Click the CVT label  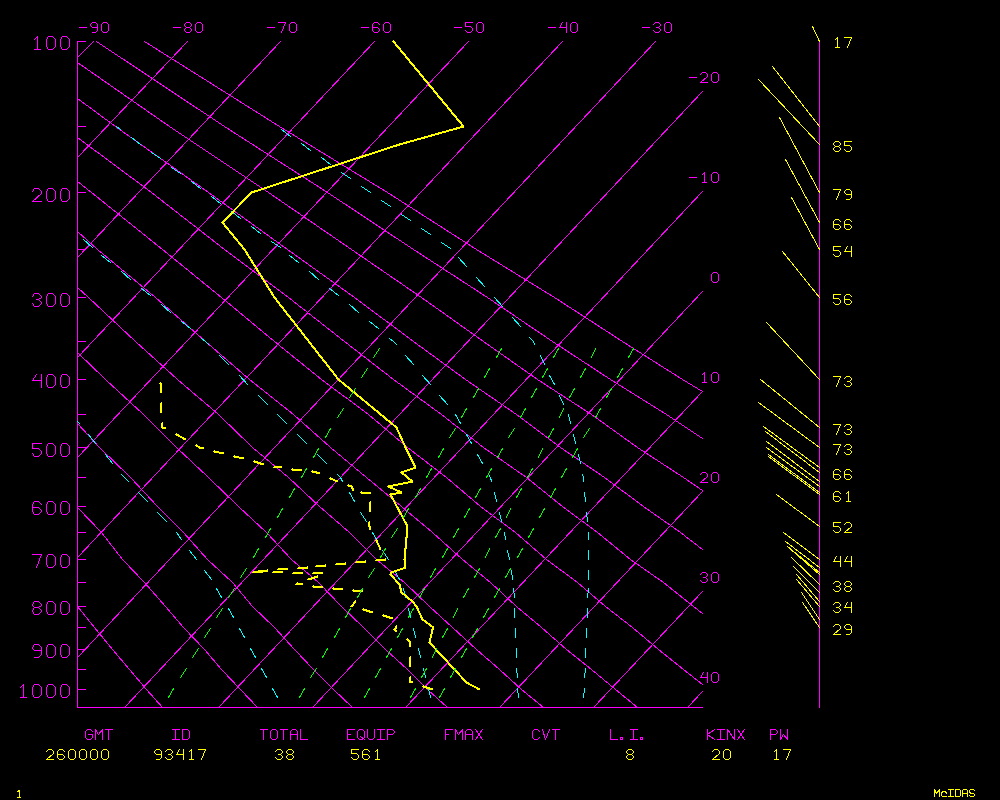click(x=545, y=735)
